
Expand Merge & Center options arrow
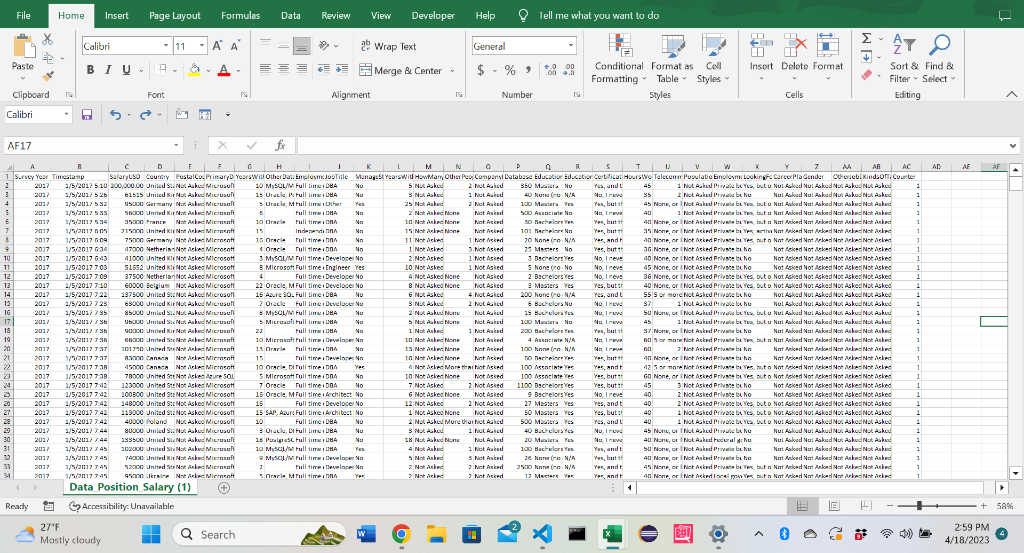click(x=452, y=71)
